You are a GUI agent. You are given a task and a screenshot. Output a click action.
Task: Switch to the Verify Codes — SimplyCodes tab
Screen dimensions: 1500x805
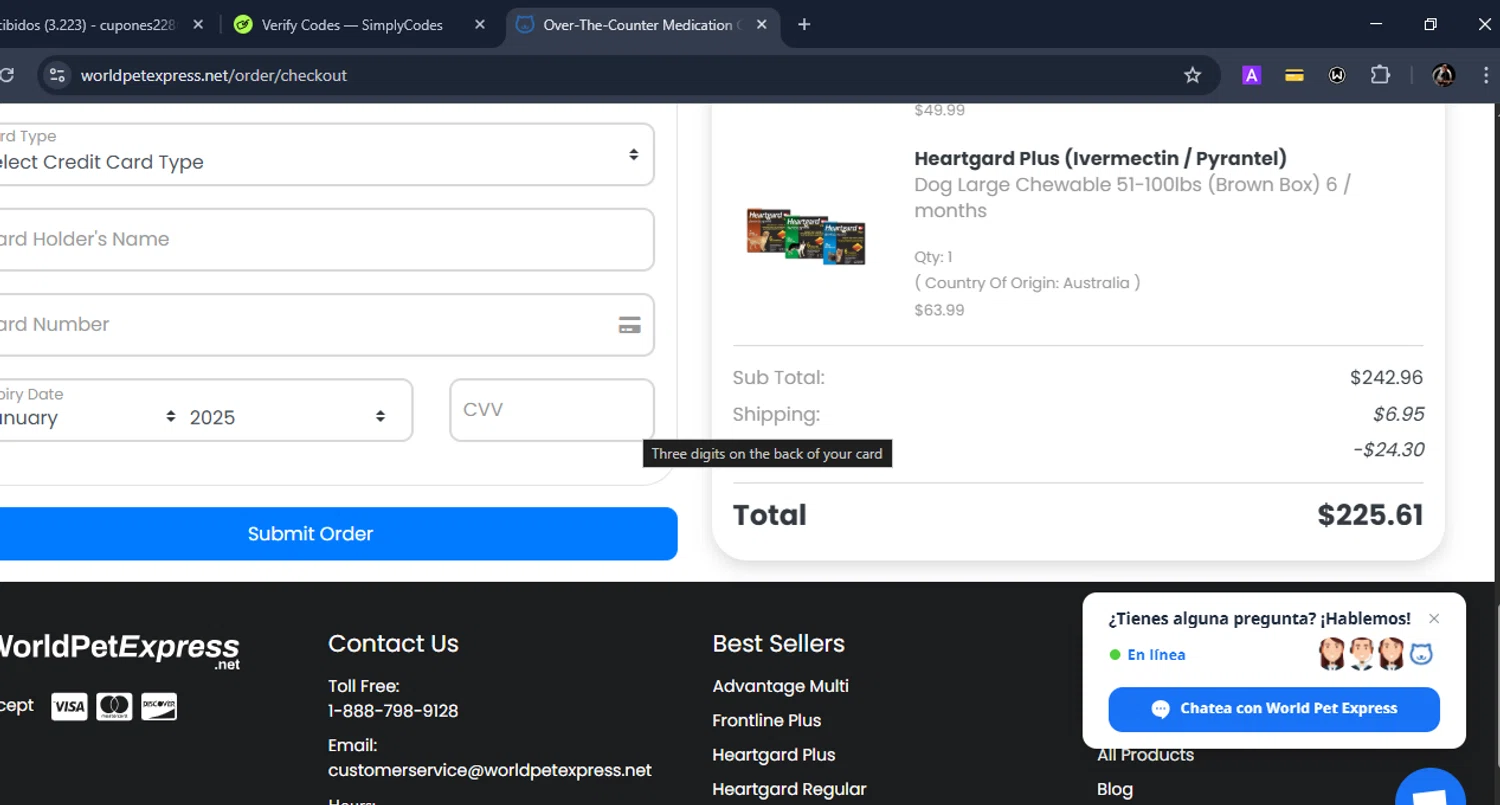pos(352,25)
